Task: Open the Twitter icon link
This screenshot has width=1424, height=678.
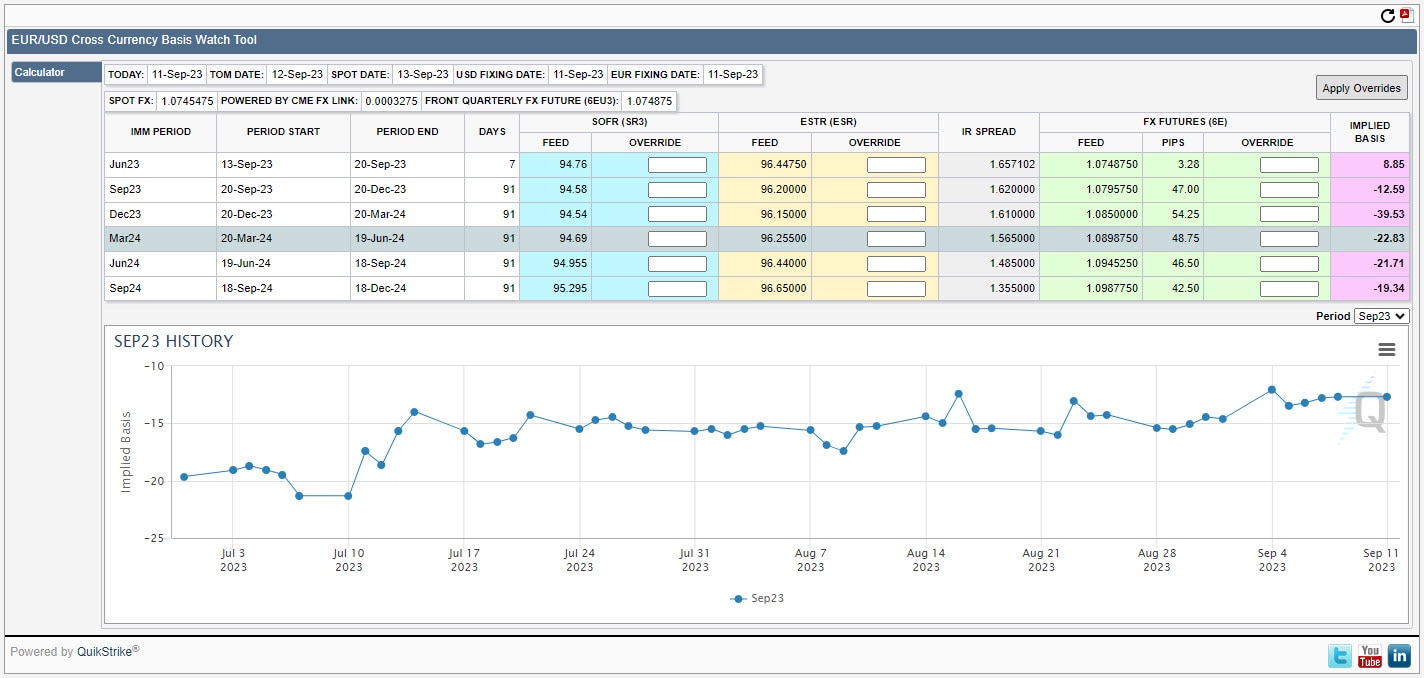Action: pyautogui.click(x=1340, y=656)
